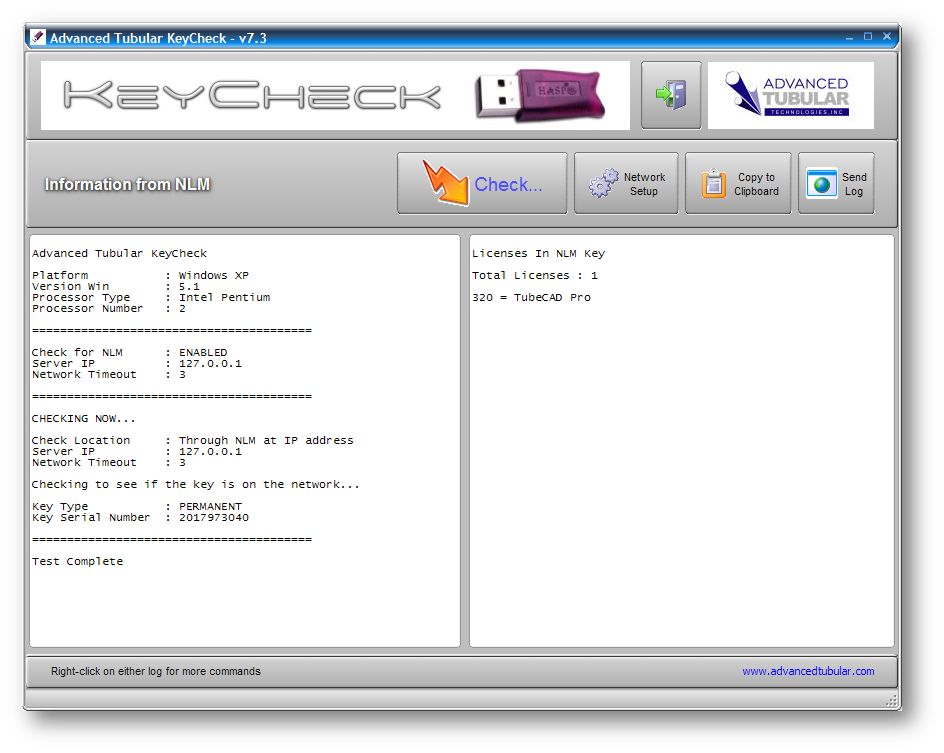Click the 'Version Win' 5.1 line

116,287
